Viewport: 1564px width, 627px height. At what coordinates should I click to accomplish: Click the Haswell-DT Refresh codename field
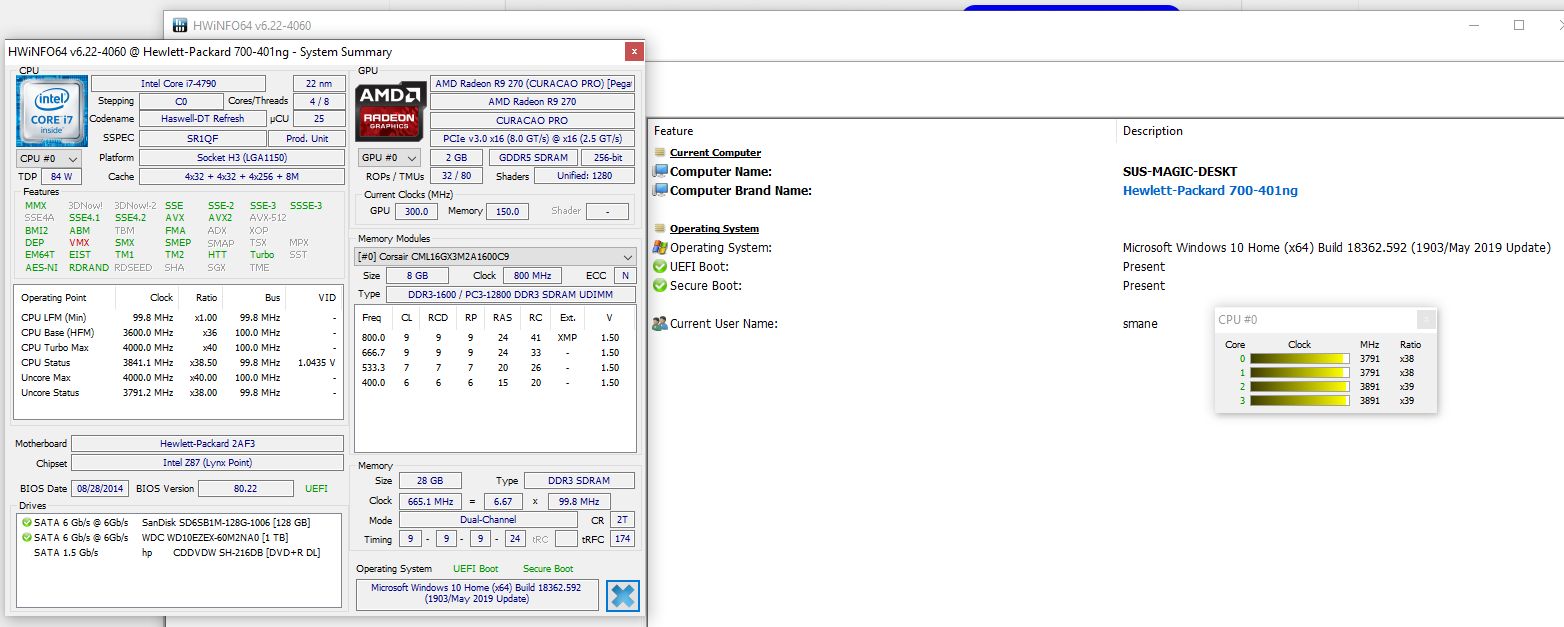(203, 119)
